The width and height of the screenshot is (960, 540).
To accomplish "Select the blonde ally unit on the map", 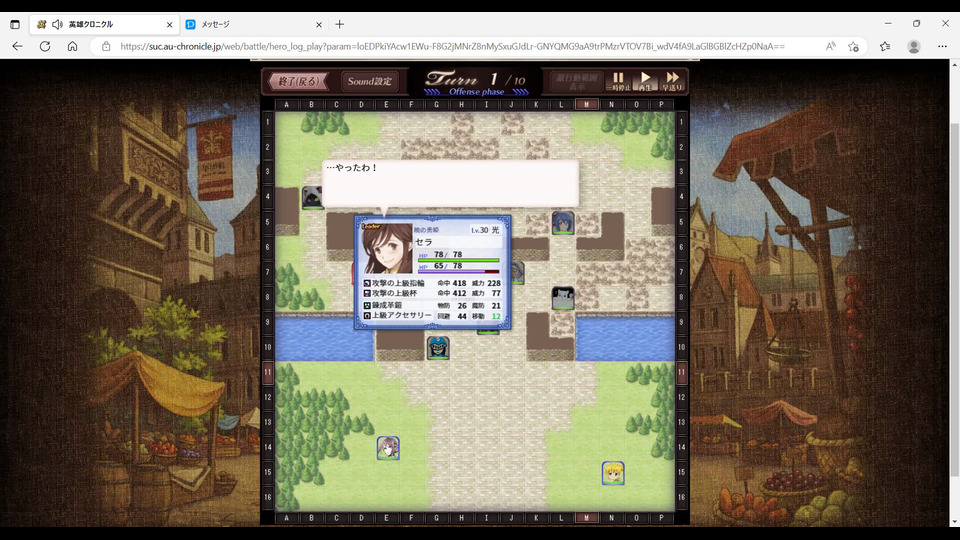I will pos(613,473).
